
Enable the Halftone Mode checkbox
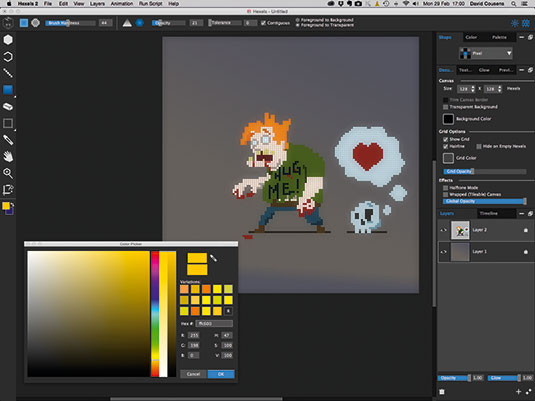[x=446, y=188]
